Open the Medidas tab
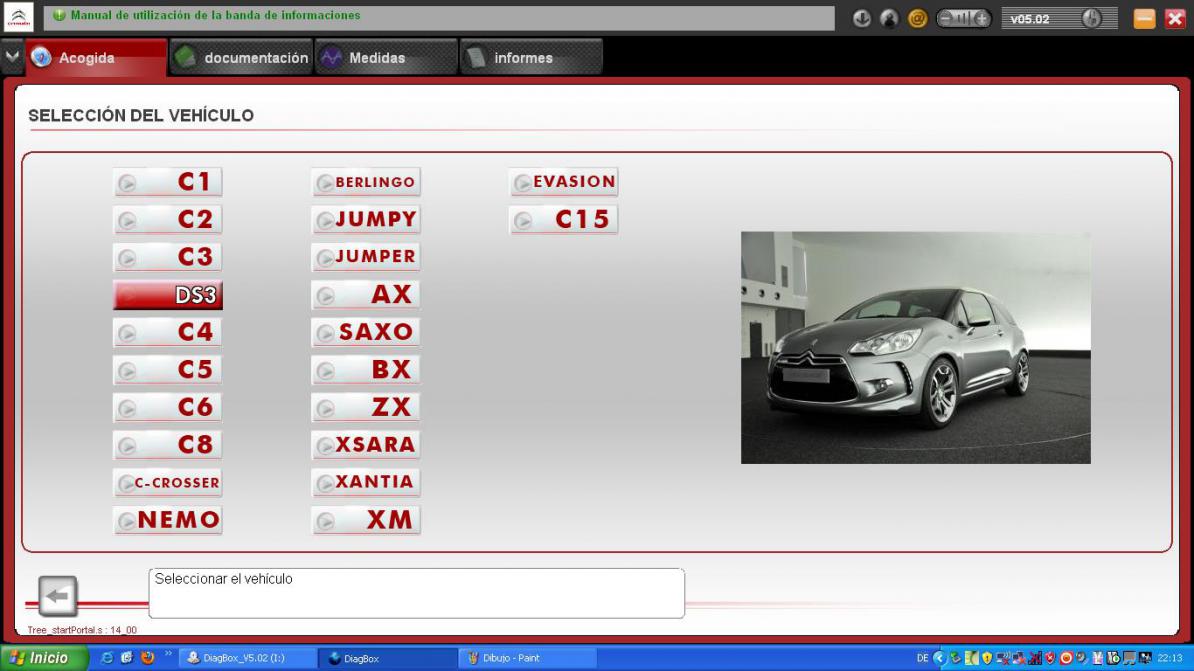 [386, 57]
